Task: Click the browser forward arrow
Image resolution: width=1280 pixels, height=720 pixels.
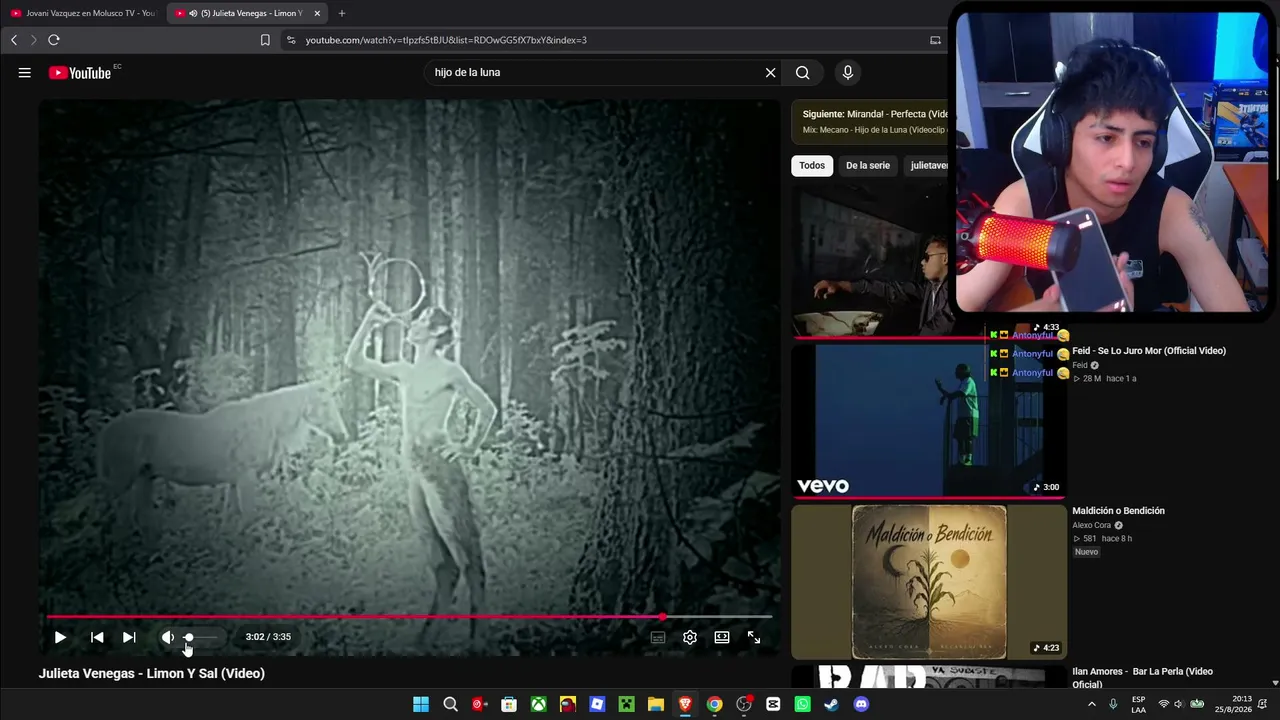Action: pos(33,40)
